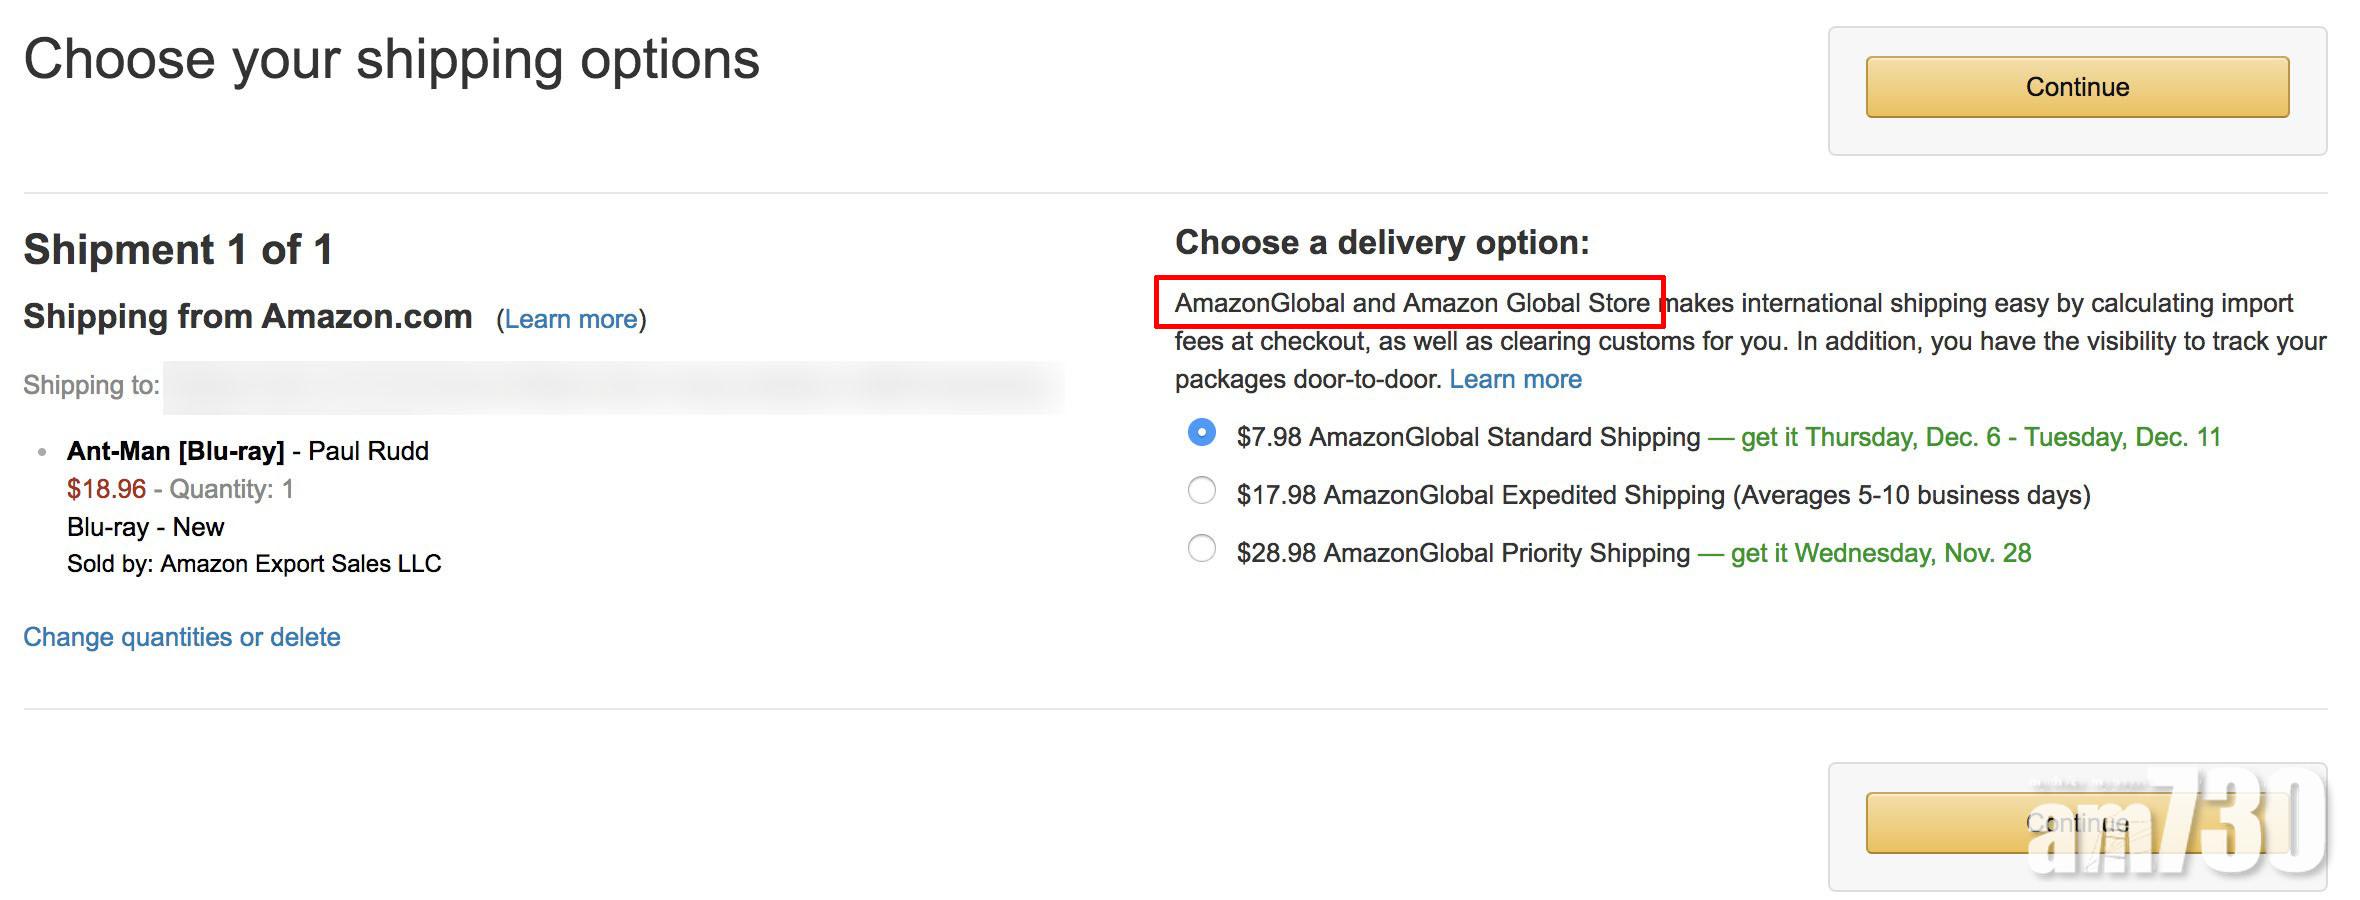Click the $18.96 item price
The height and width of the screenshot is (900, 2360).
106,489
